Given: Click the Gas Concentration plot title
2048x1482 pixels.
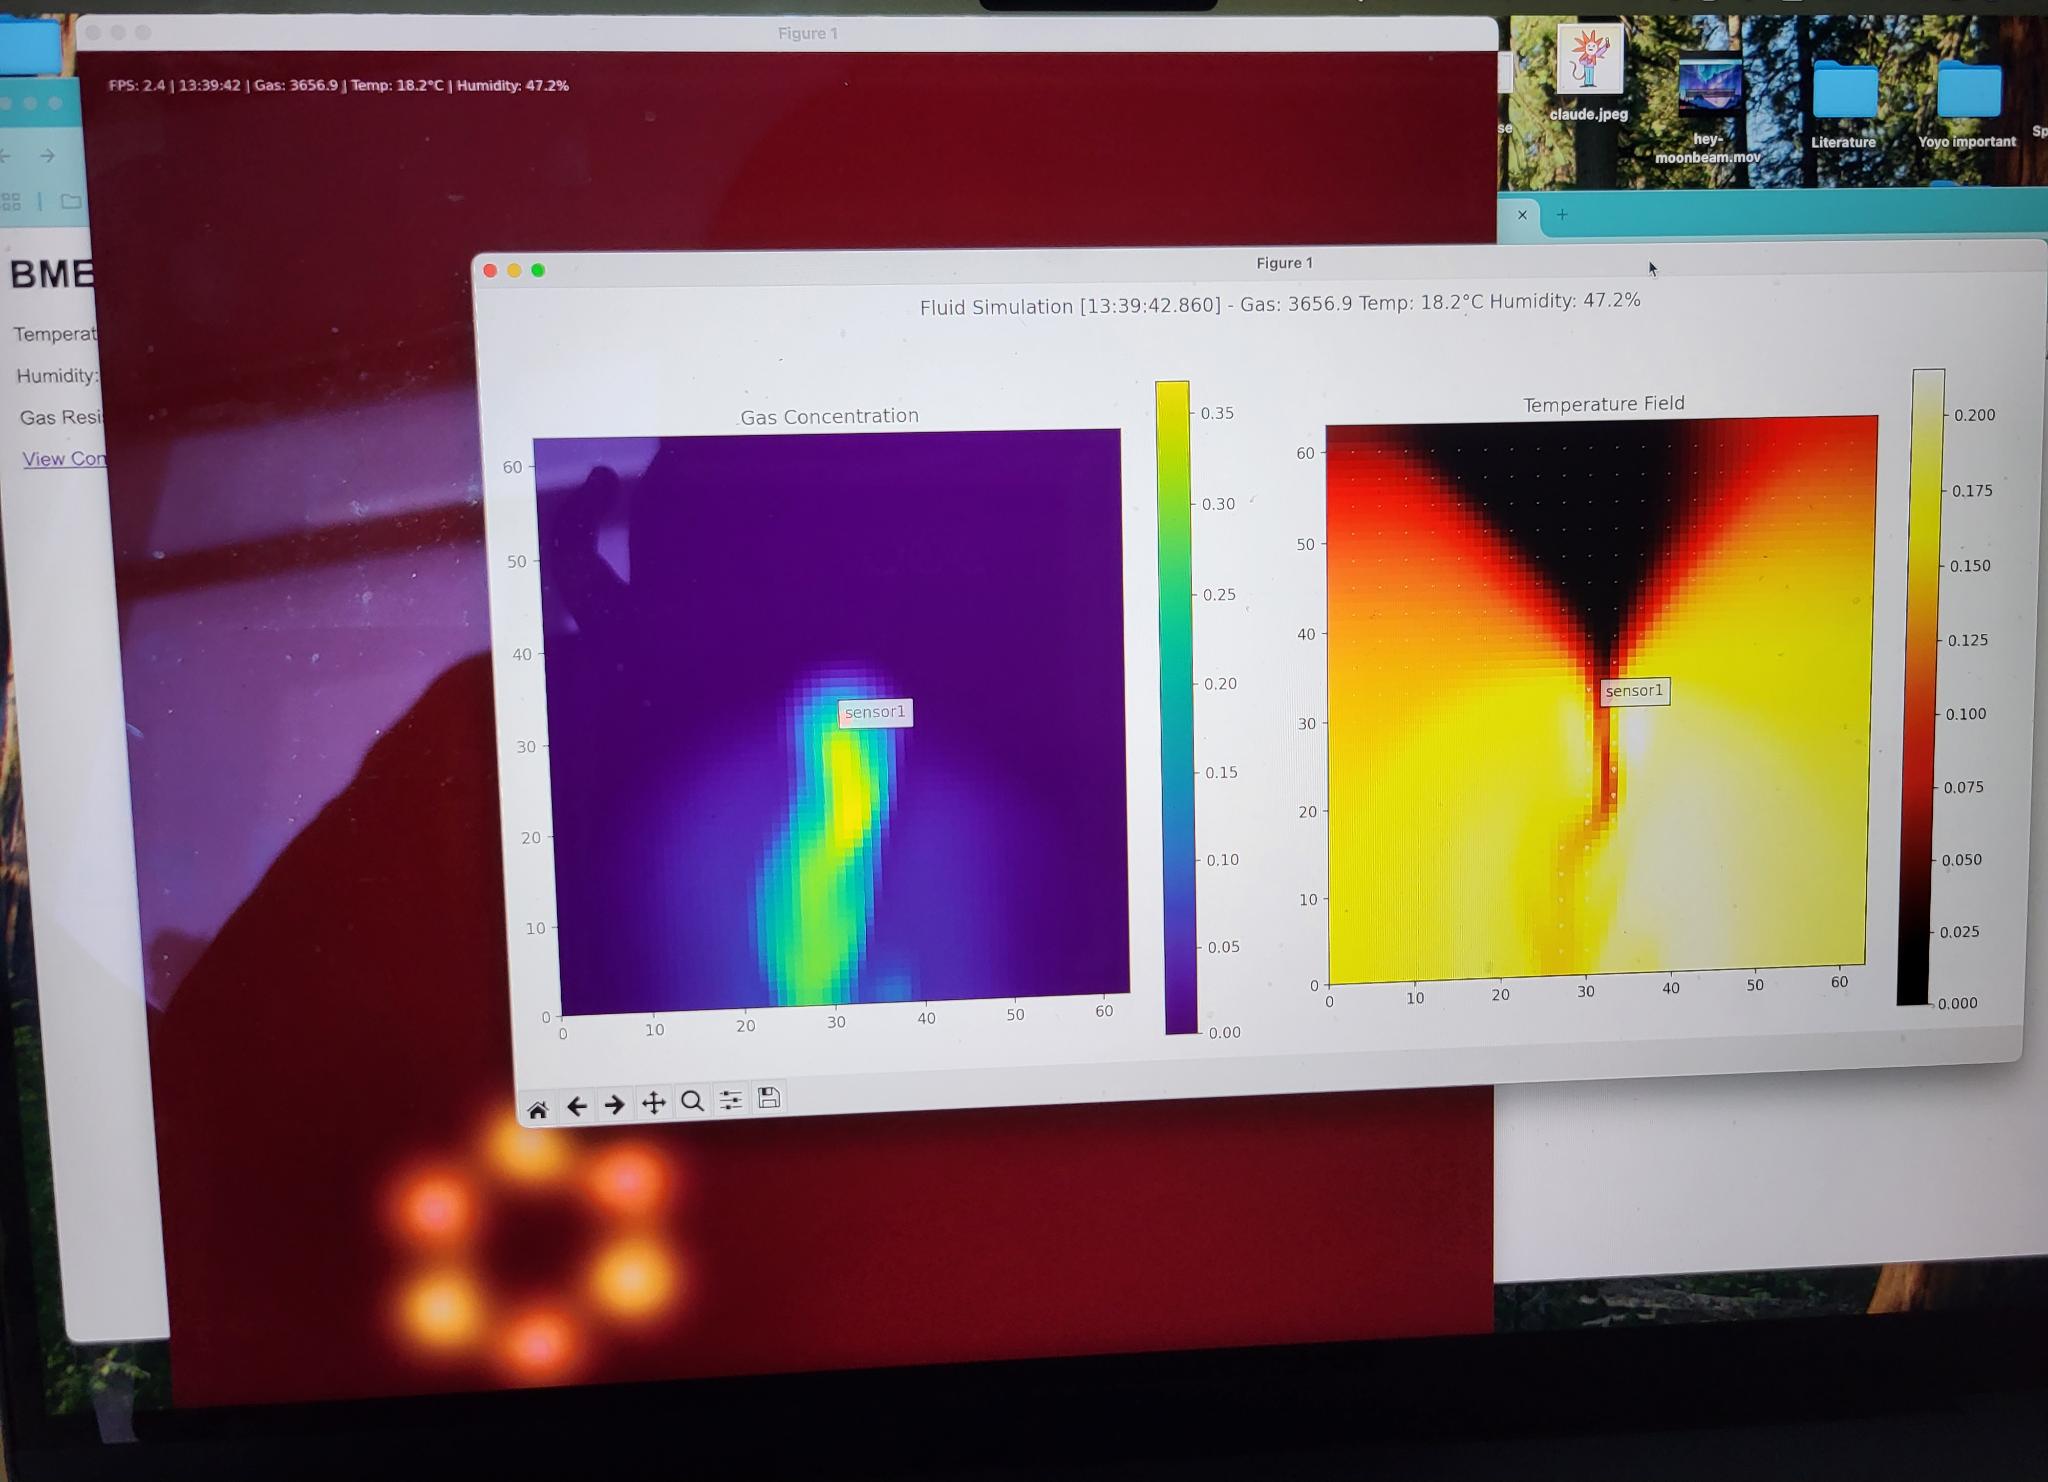Looking at the screenshot, I should pos(829,416).
